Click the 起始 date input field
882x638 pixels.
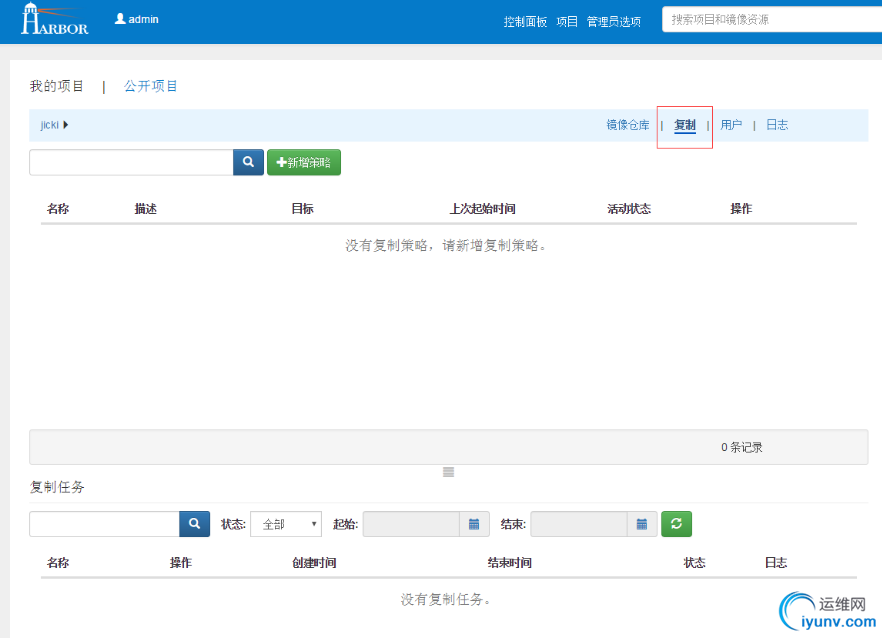pos(411,524)
